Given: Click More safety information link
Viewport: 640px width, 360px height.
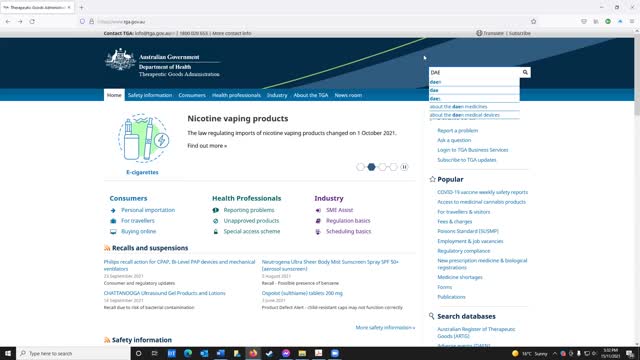Looking at the screenshot, I should [385, 327].
